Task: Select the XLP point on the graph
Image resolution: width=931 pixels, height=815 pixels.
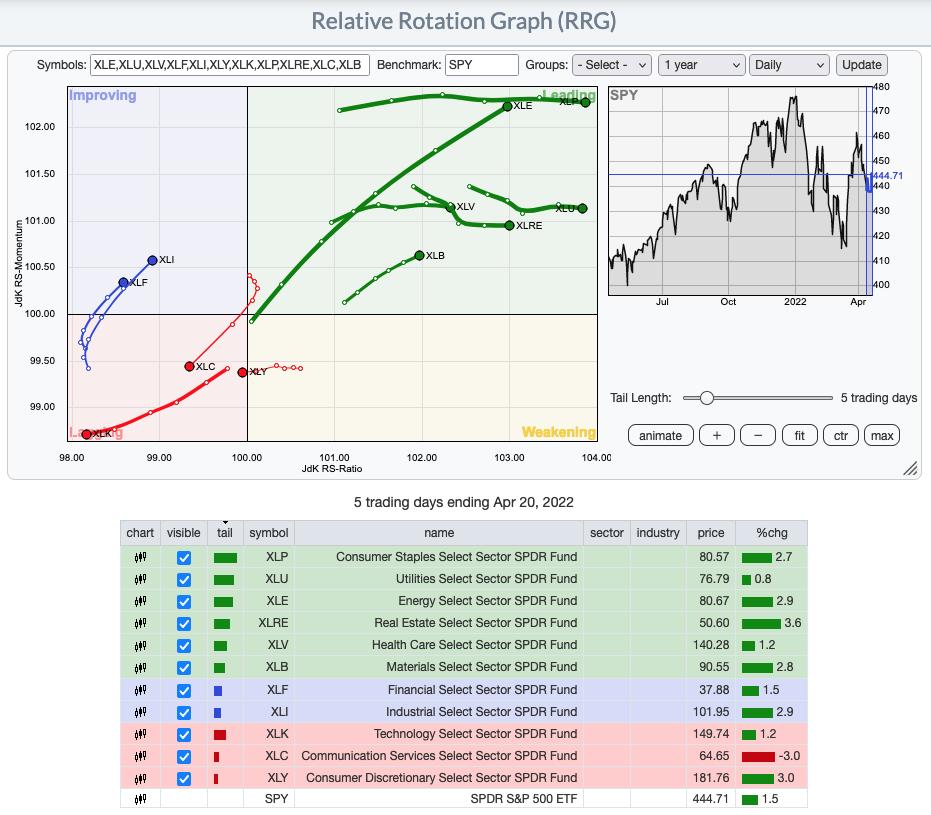Action: tap(585, 102)
